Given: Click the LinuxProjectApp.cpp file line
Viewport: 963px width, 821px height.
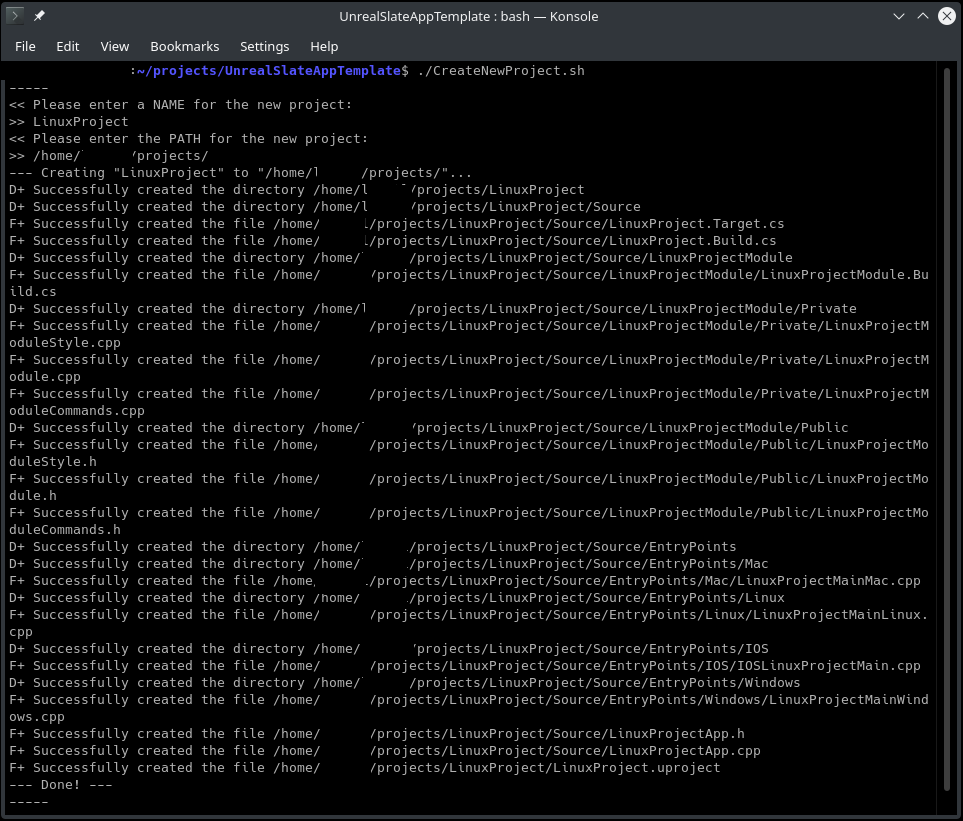Looking at the screenshot, I should point(385,750).
